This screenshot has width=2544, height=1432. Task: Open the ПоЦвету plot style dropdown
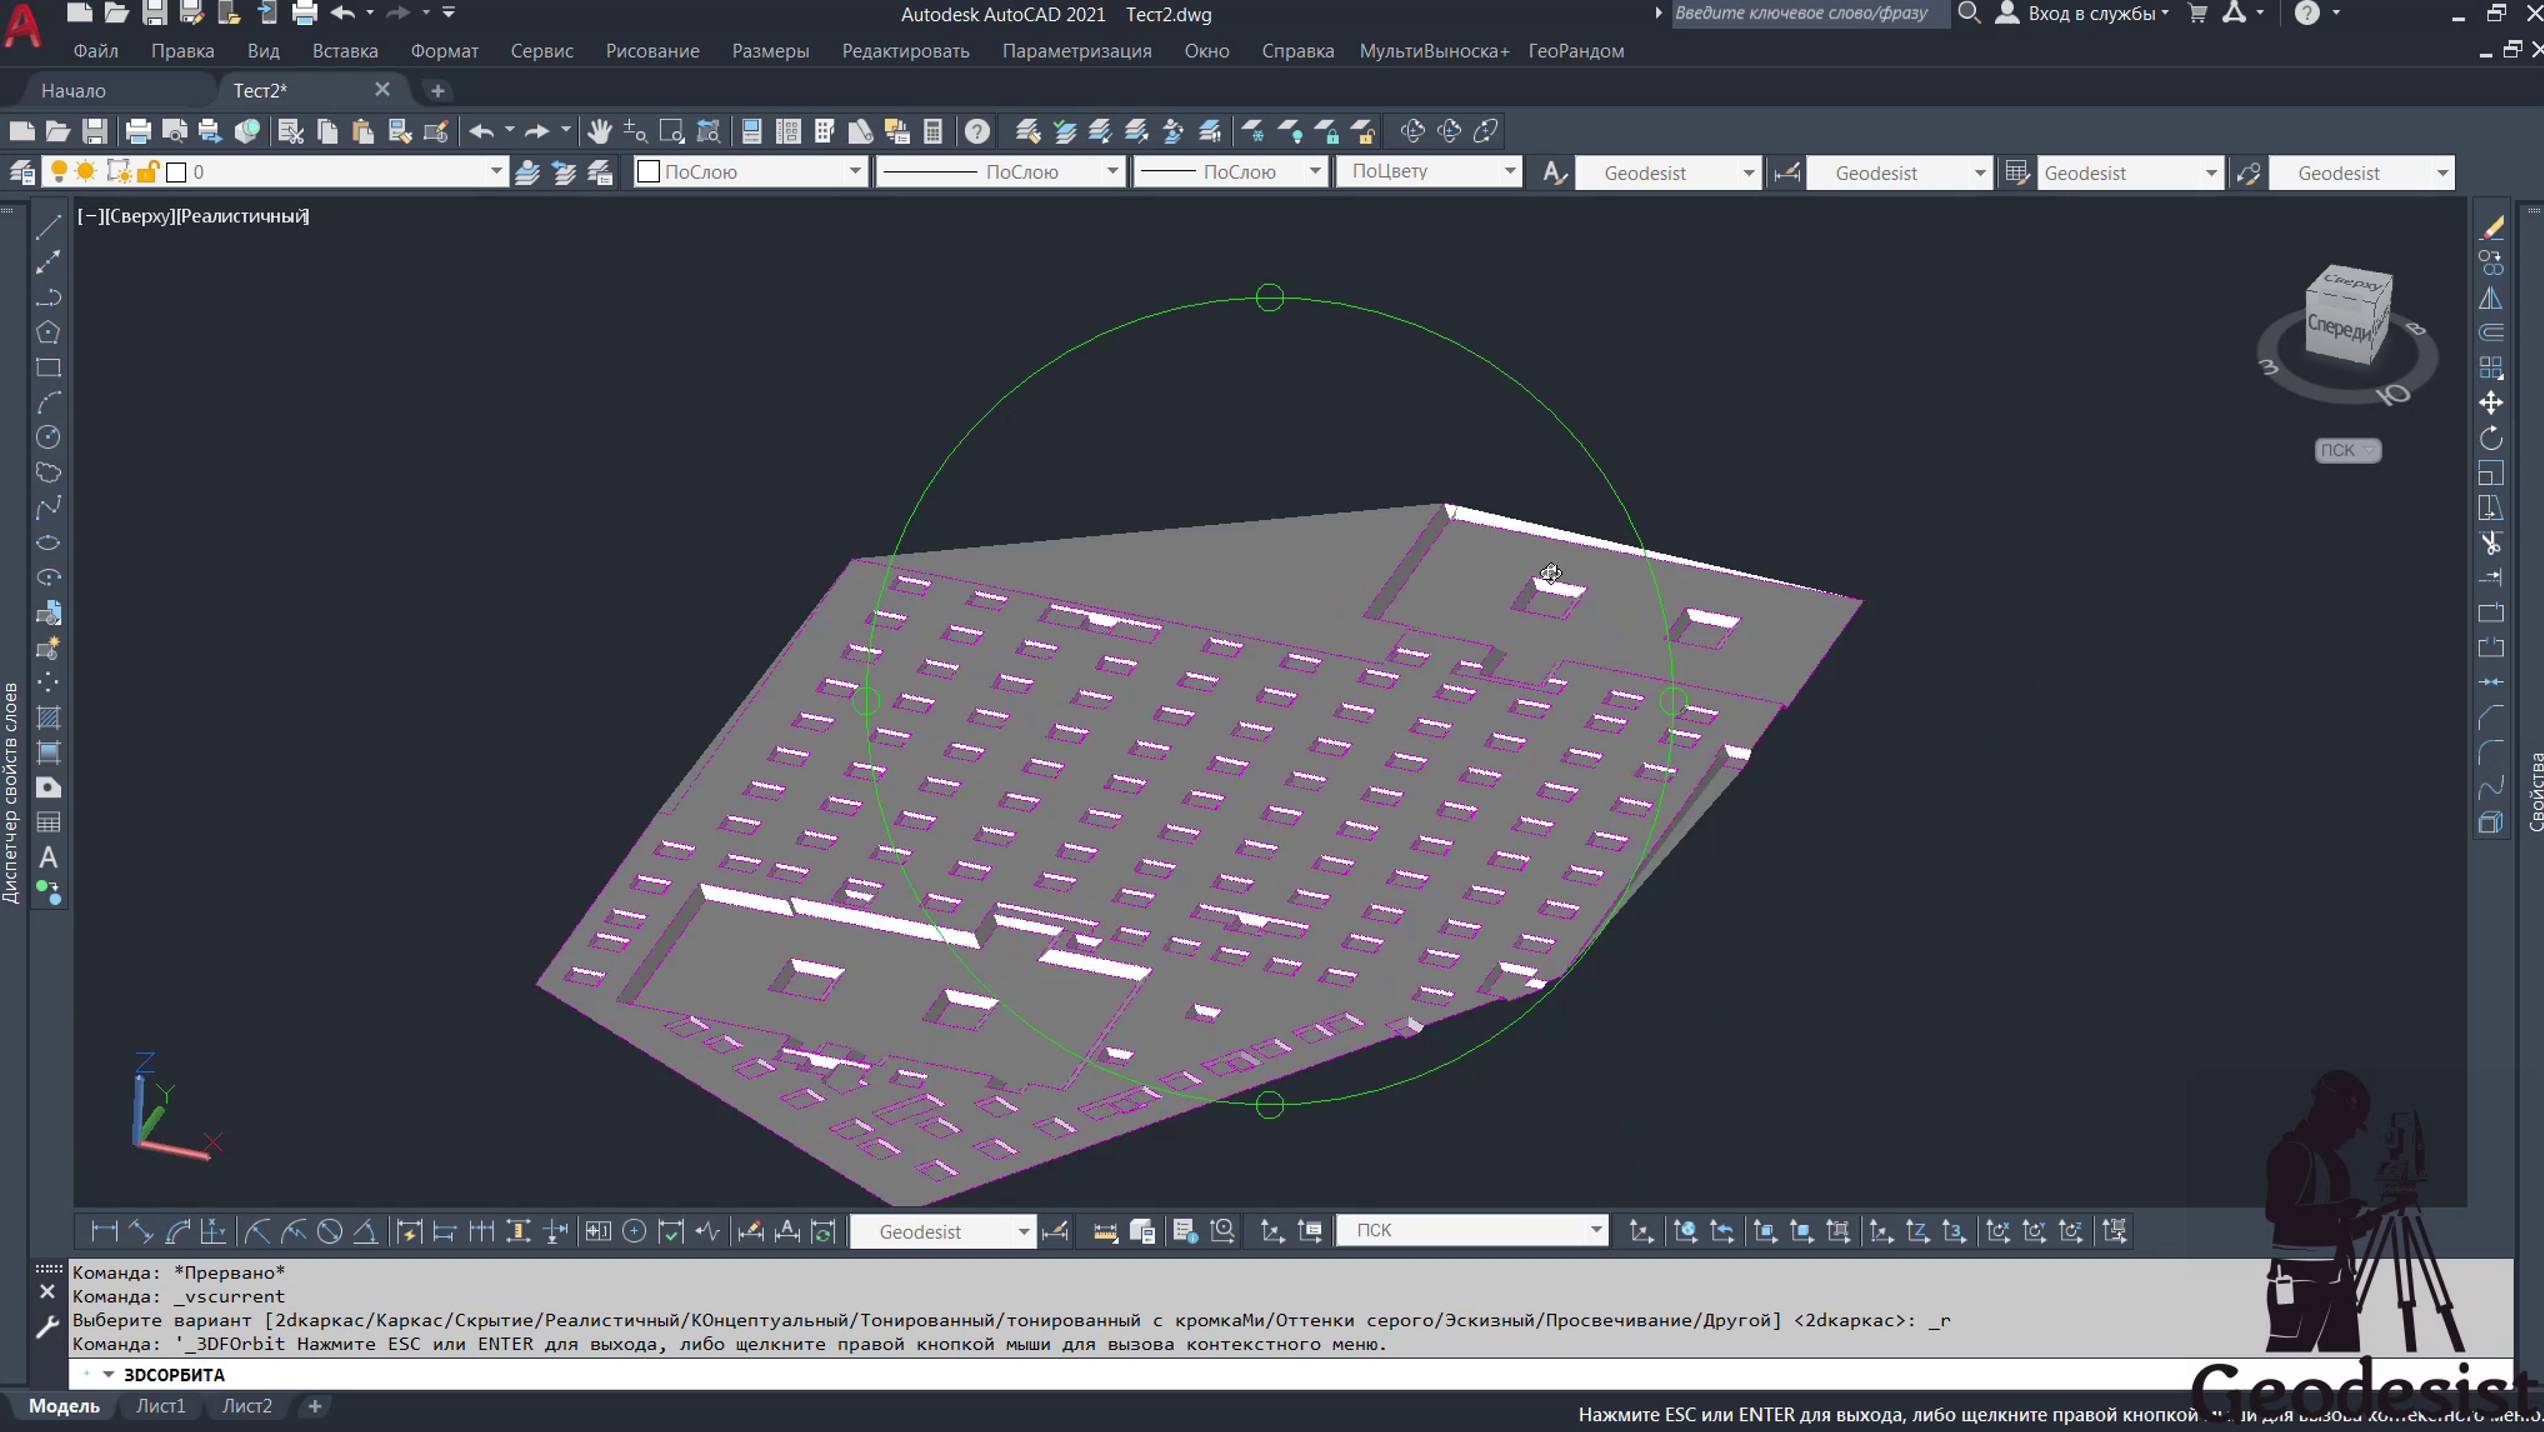1509,172
